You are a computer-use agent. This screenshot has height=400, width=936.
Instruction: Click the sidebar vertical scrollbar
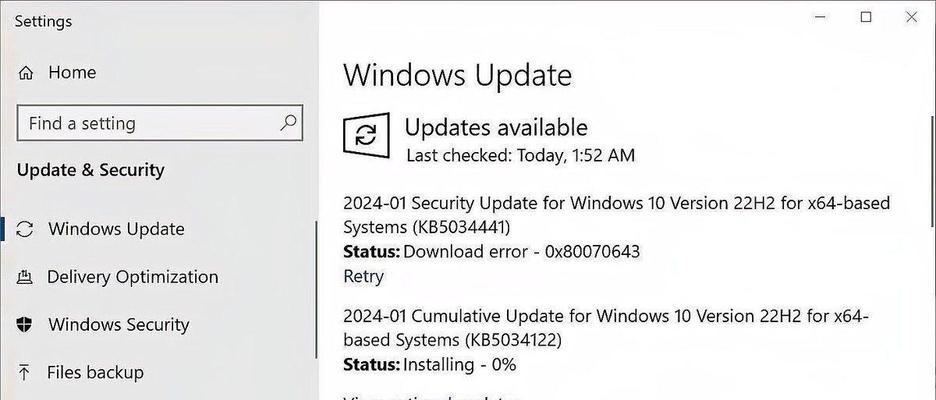click(x=316, y=290)
